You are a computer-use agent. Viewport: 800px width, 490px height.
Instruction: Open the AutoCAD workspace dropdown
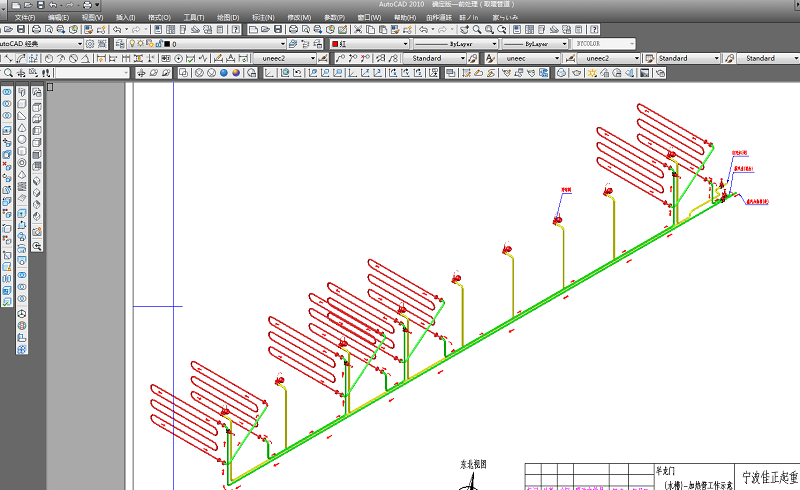point(79,44)
